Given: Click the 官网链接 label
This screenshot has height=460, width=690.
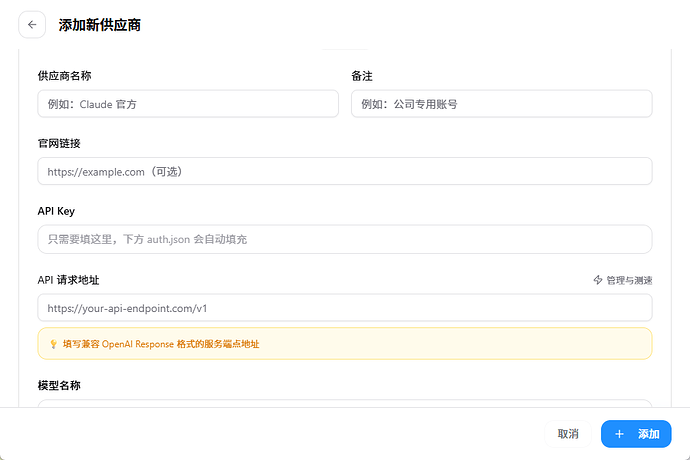Looking at the screenshot, I should [x=59, y=144].
